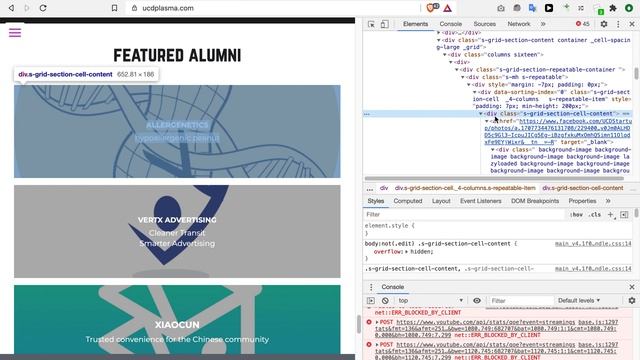Open the puzzle-piece Extensions menu
640x360 pixels.
click(613, 8)
